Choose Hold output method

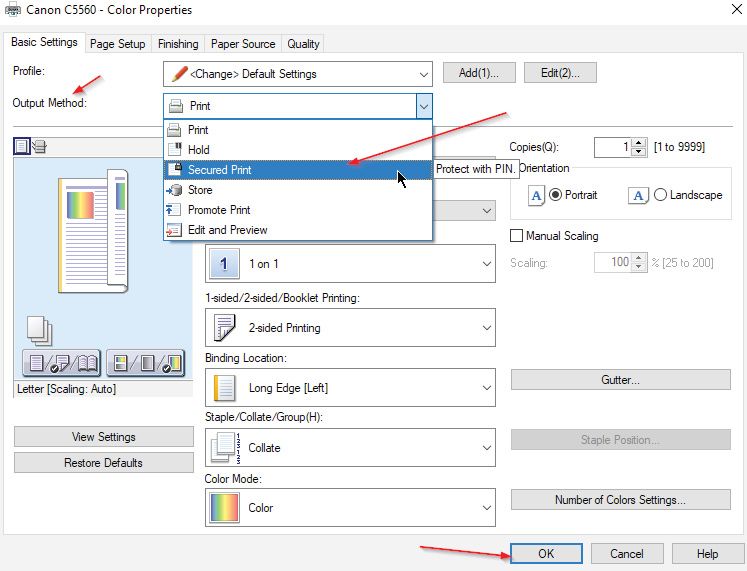tap(298, 150)
